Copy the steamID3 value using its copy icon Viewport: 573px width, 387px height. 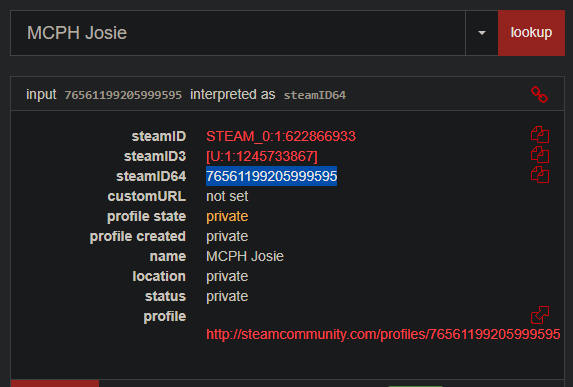pos(540,155)
